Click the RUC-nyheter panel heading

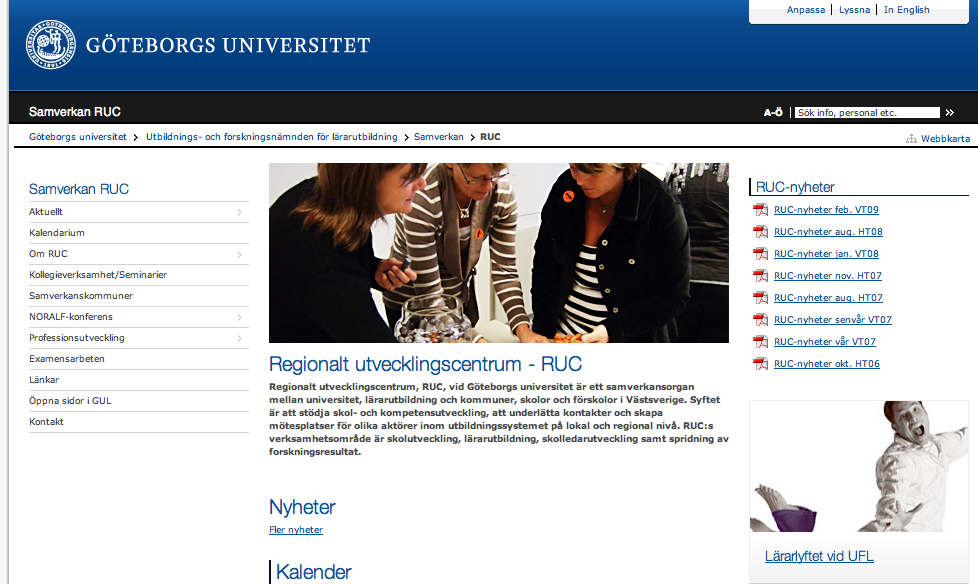point(795,187)
